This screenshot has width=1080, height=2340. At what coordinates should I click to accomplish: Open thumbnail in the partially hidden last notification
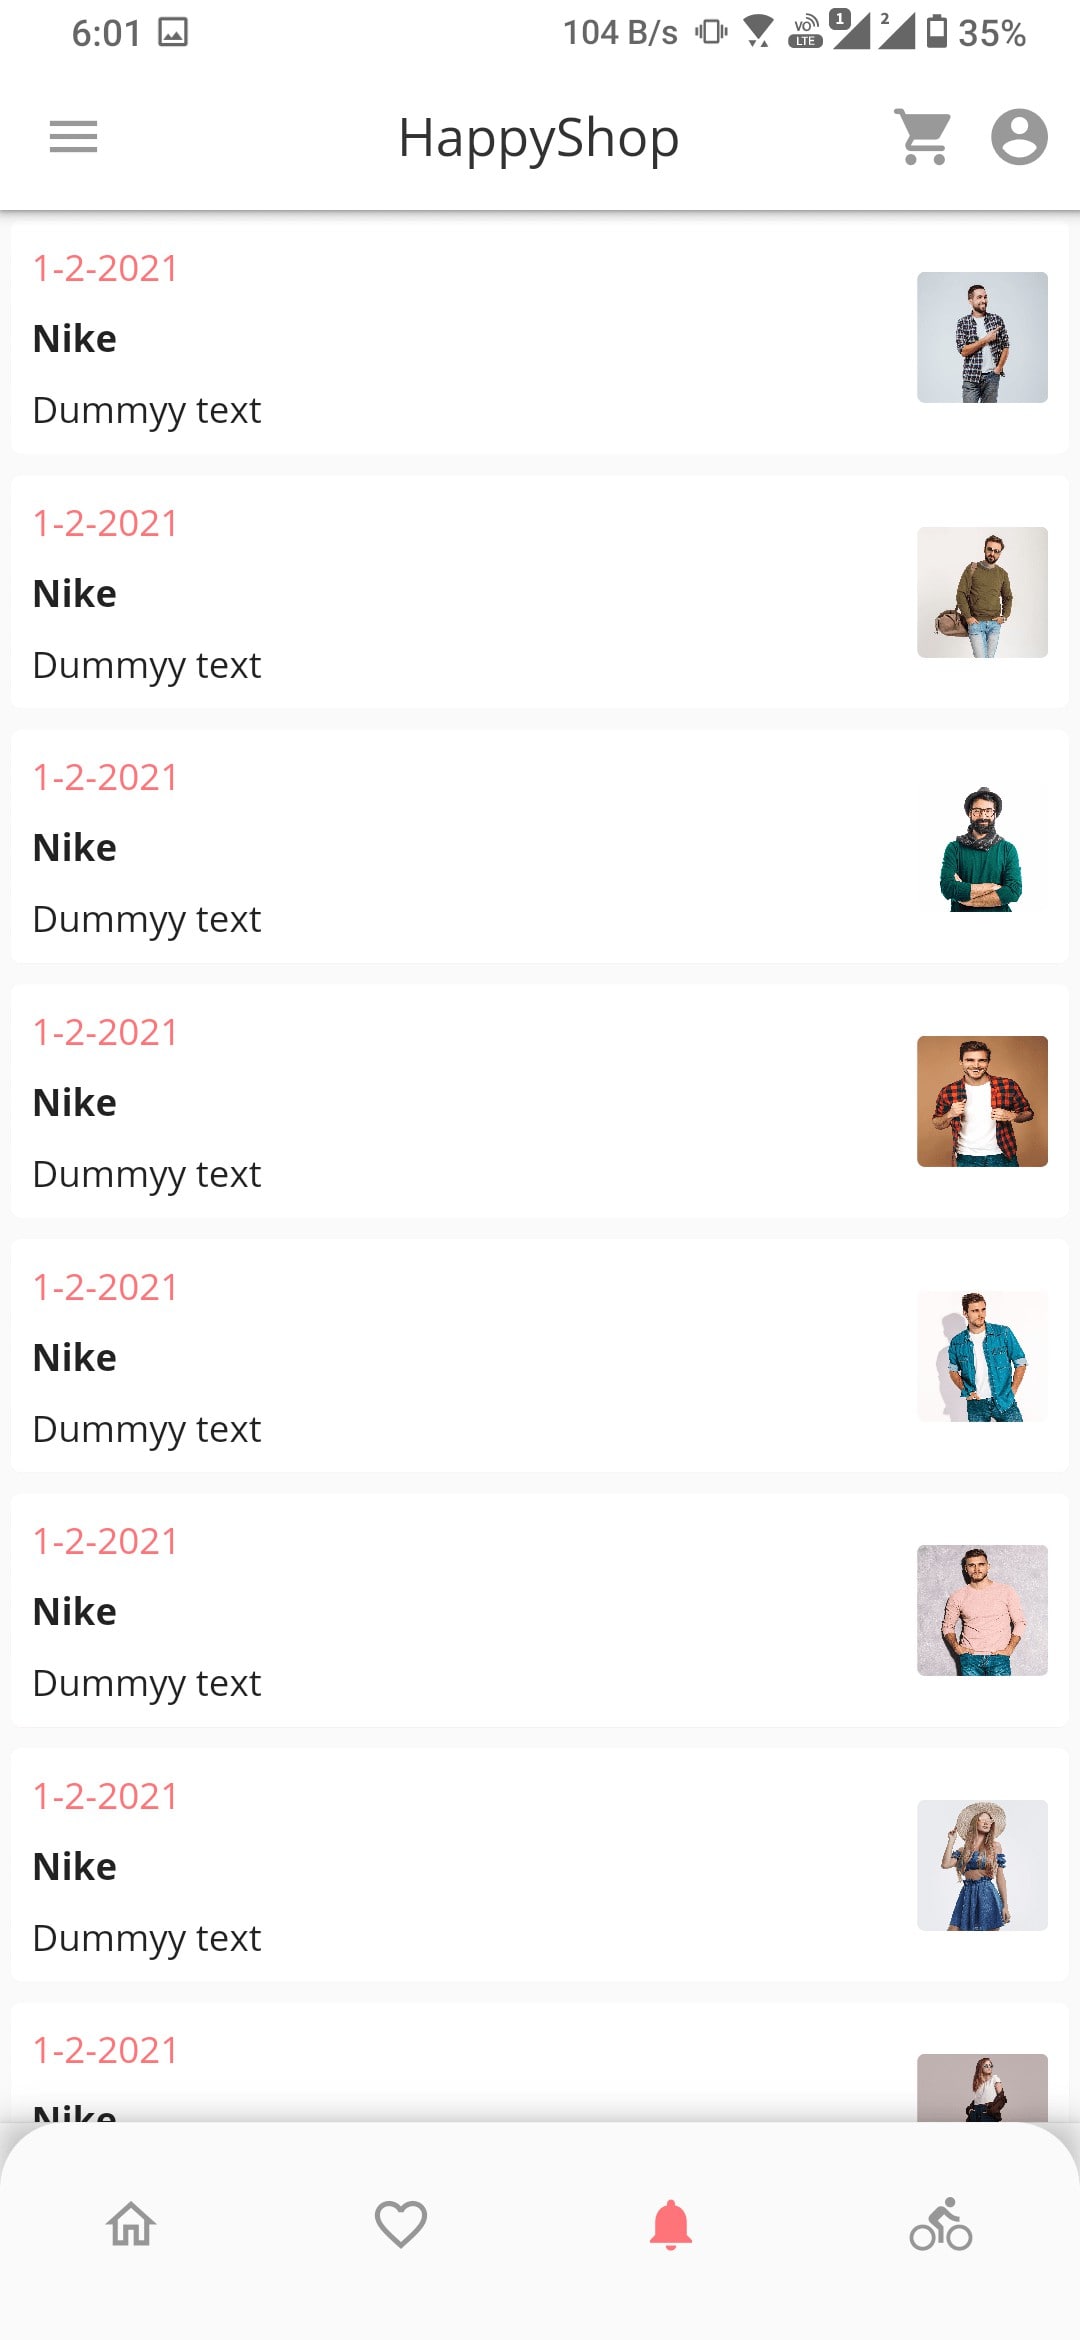tap(982, 2088)
